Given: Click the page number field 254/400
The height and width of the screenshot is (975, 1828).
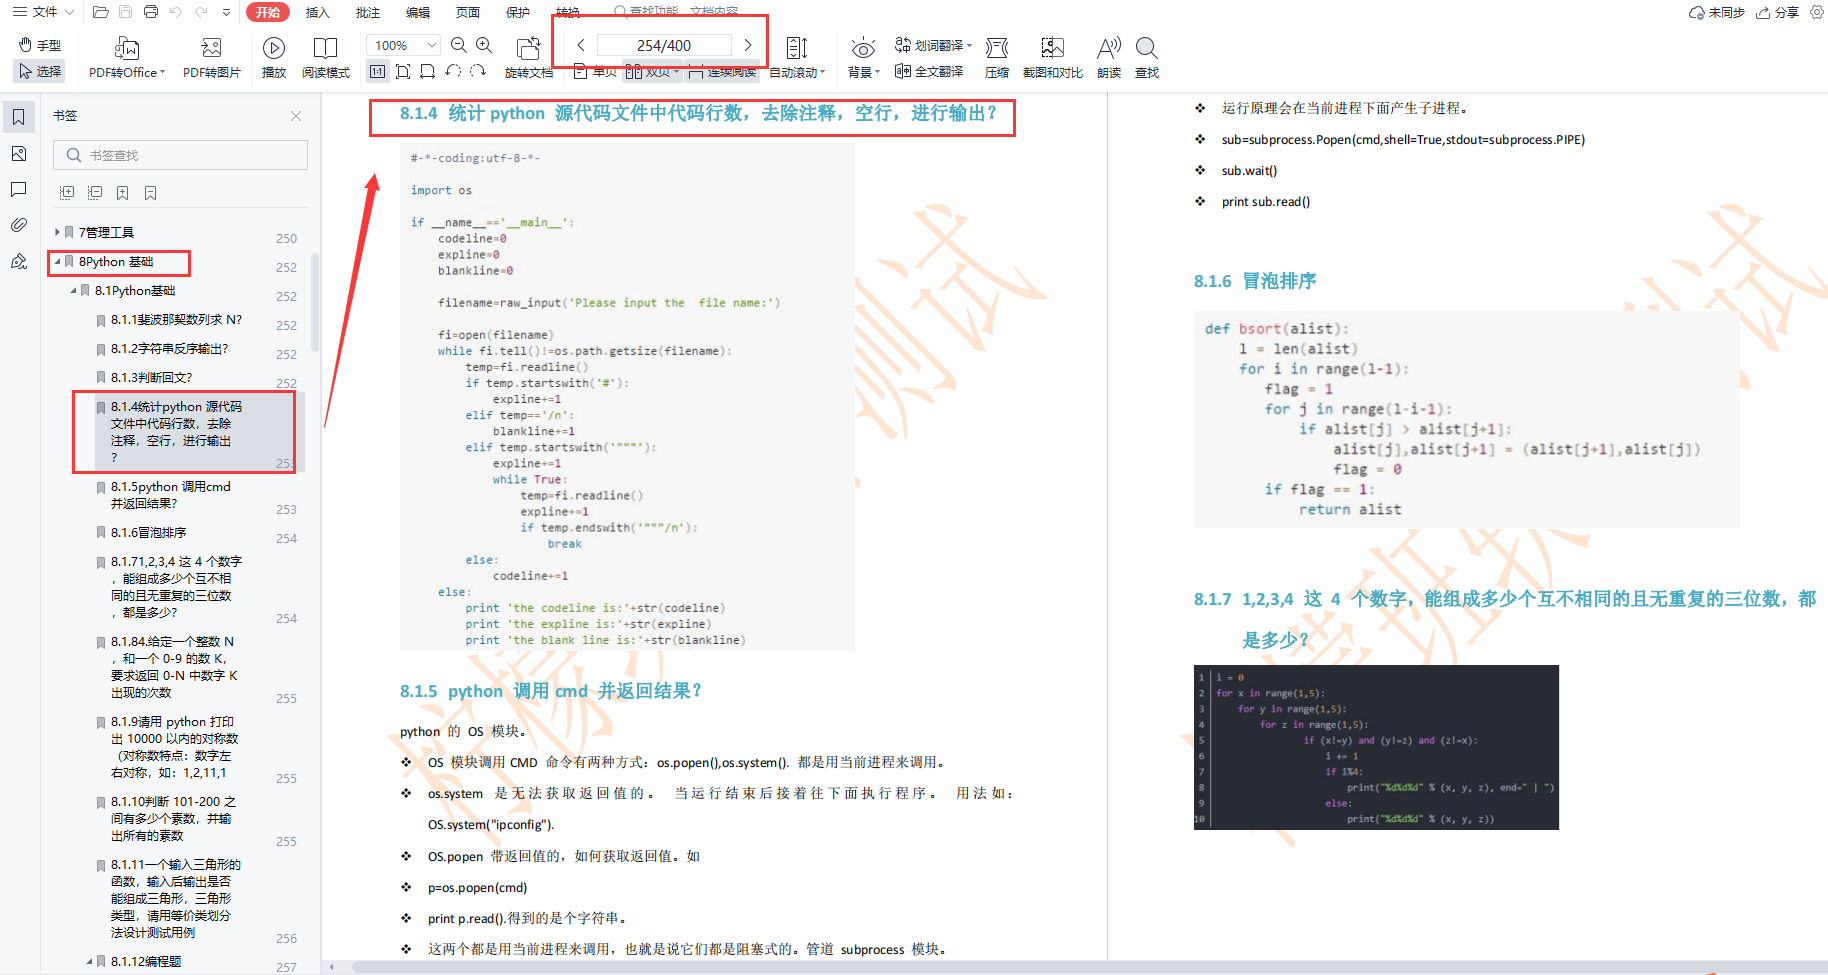Looking at the screenshot, I should tap(664, 45).
